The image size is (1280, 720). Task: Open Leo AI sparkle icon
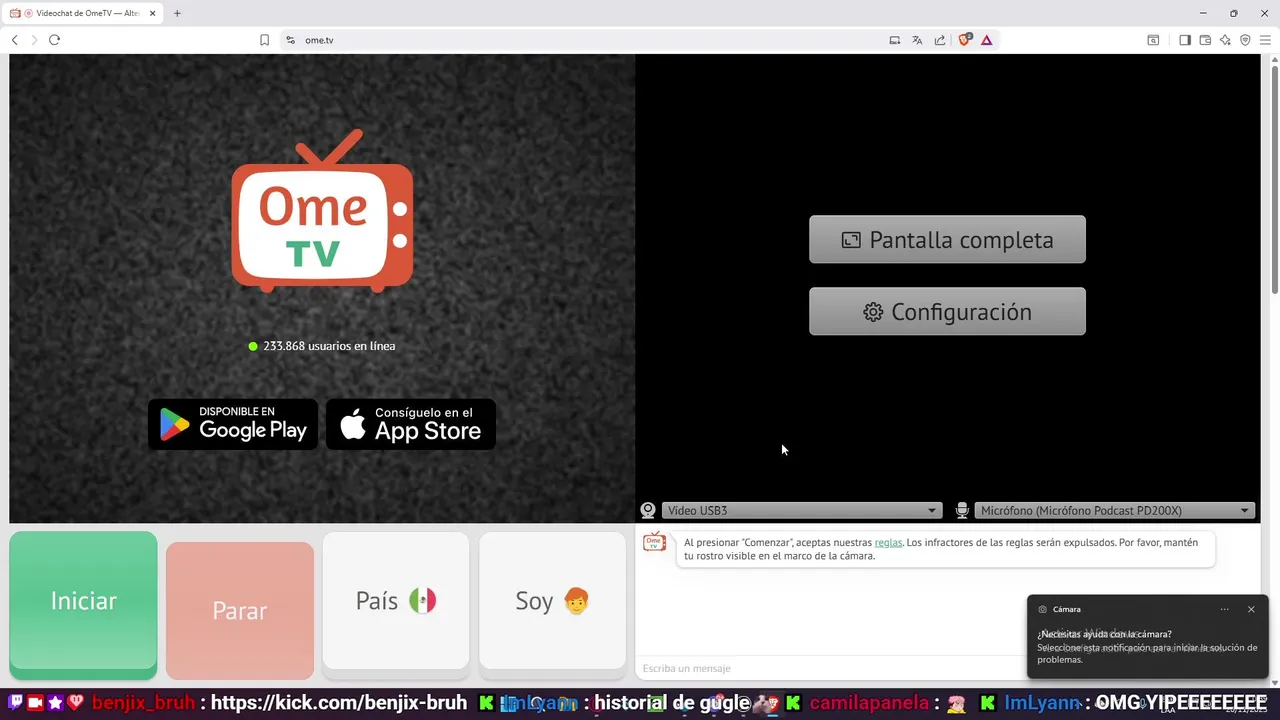(x=1225, y=40)
